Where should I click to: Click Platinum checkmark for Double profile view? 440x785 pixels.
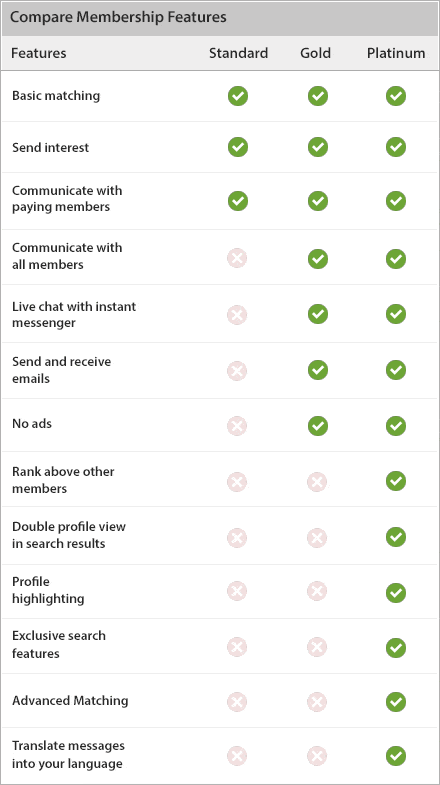[x=396, y=537]
